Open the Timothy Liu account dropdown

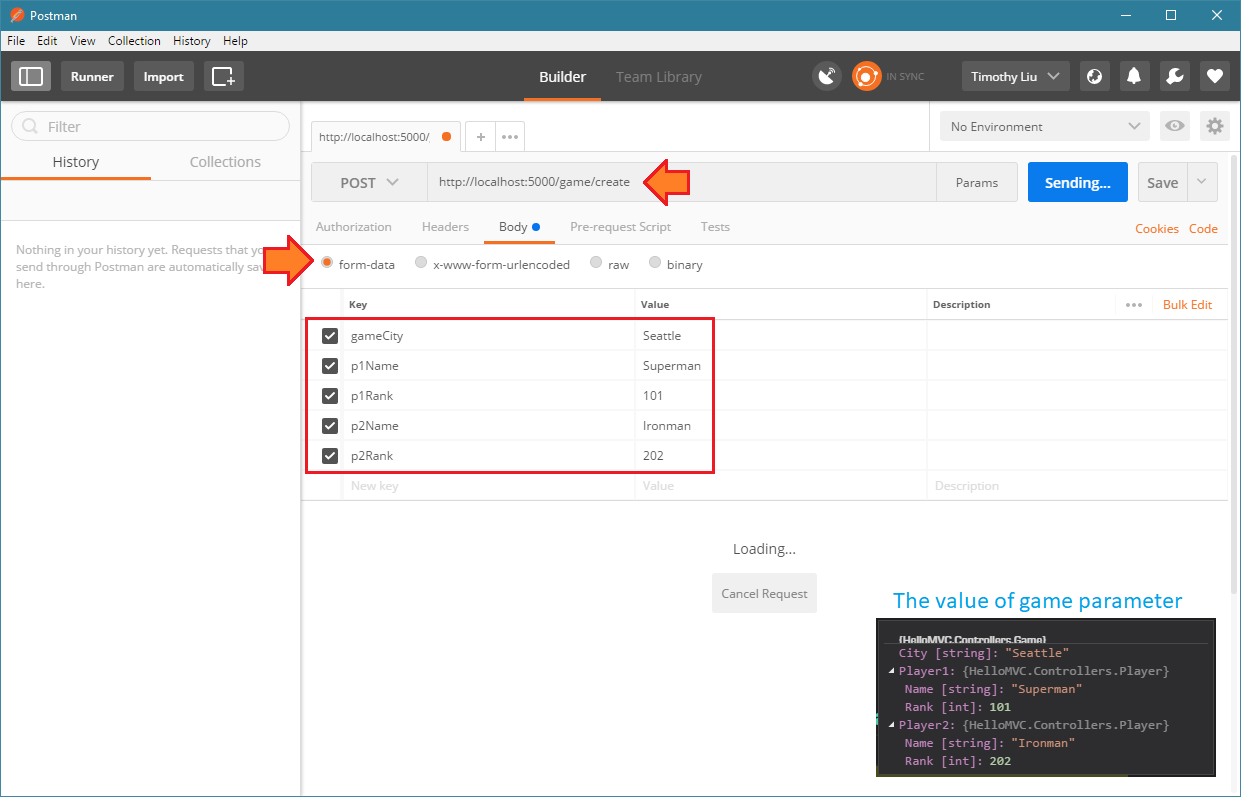[1016, 76]
